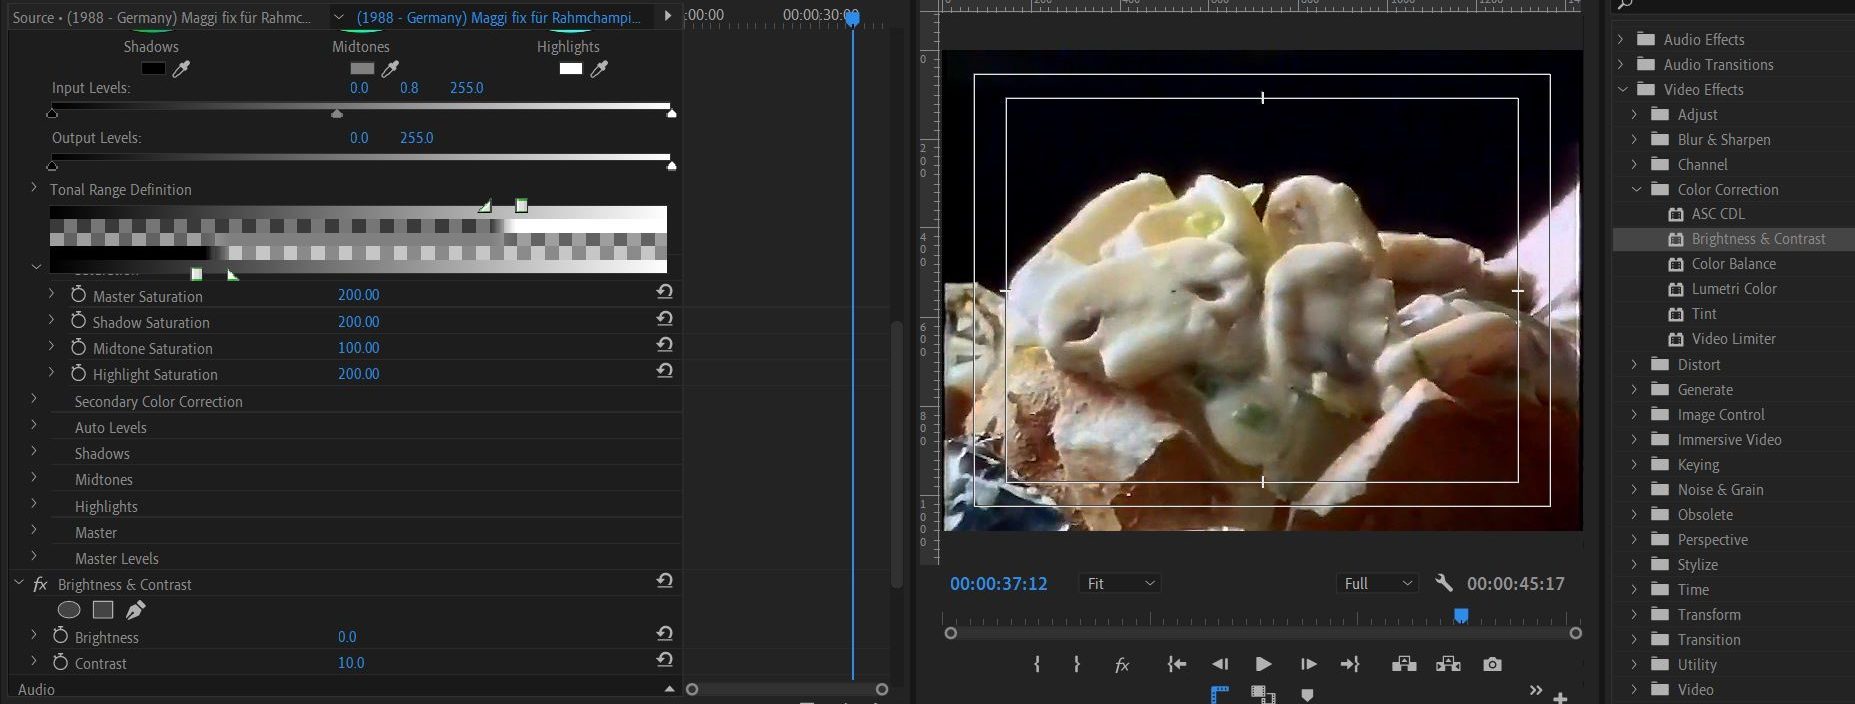Create a 4-point polygon mask
1855x704 pixels.
[x=103, y=610]
